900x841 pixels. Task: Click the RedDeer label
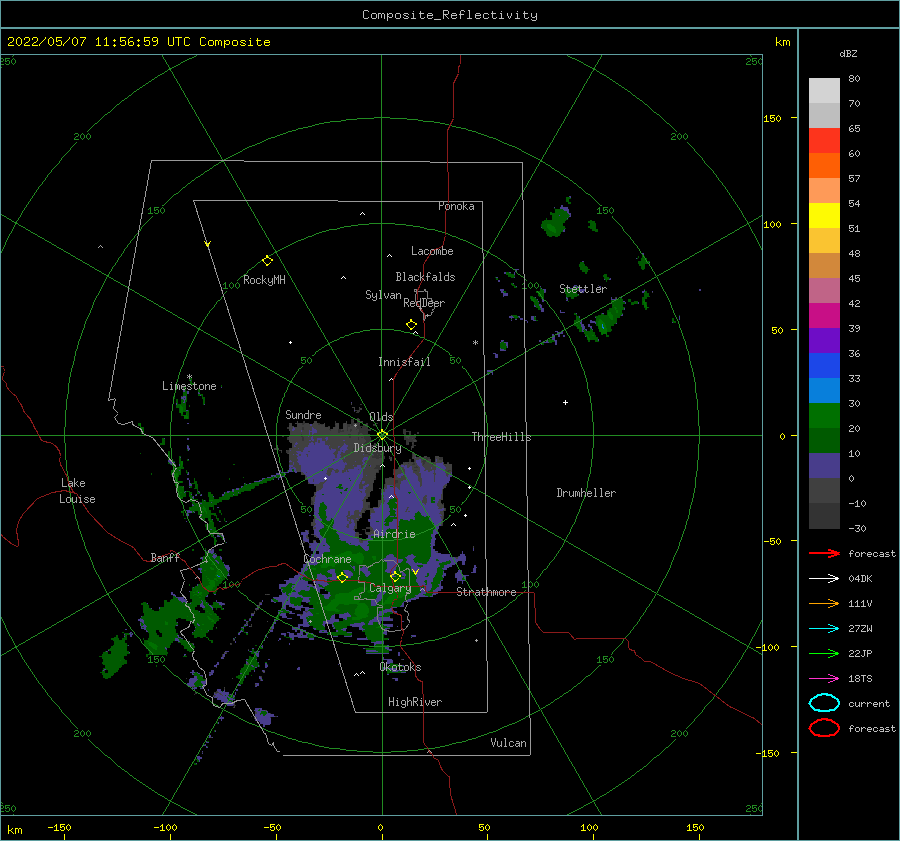tap(424, 303)
